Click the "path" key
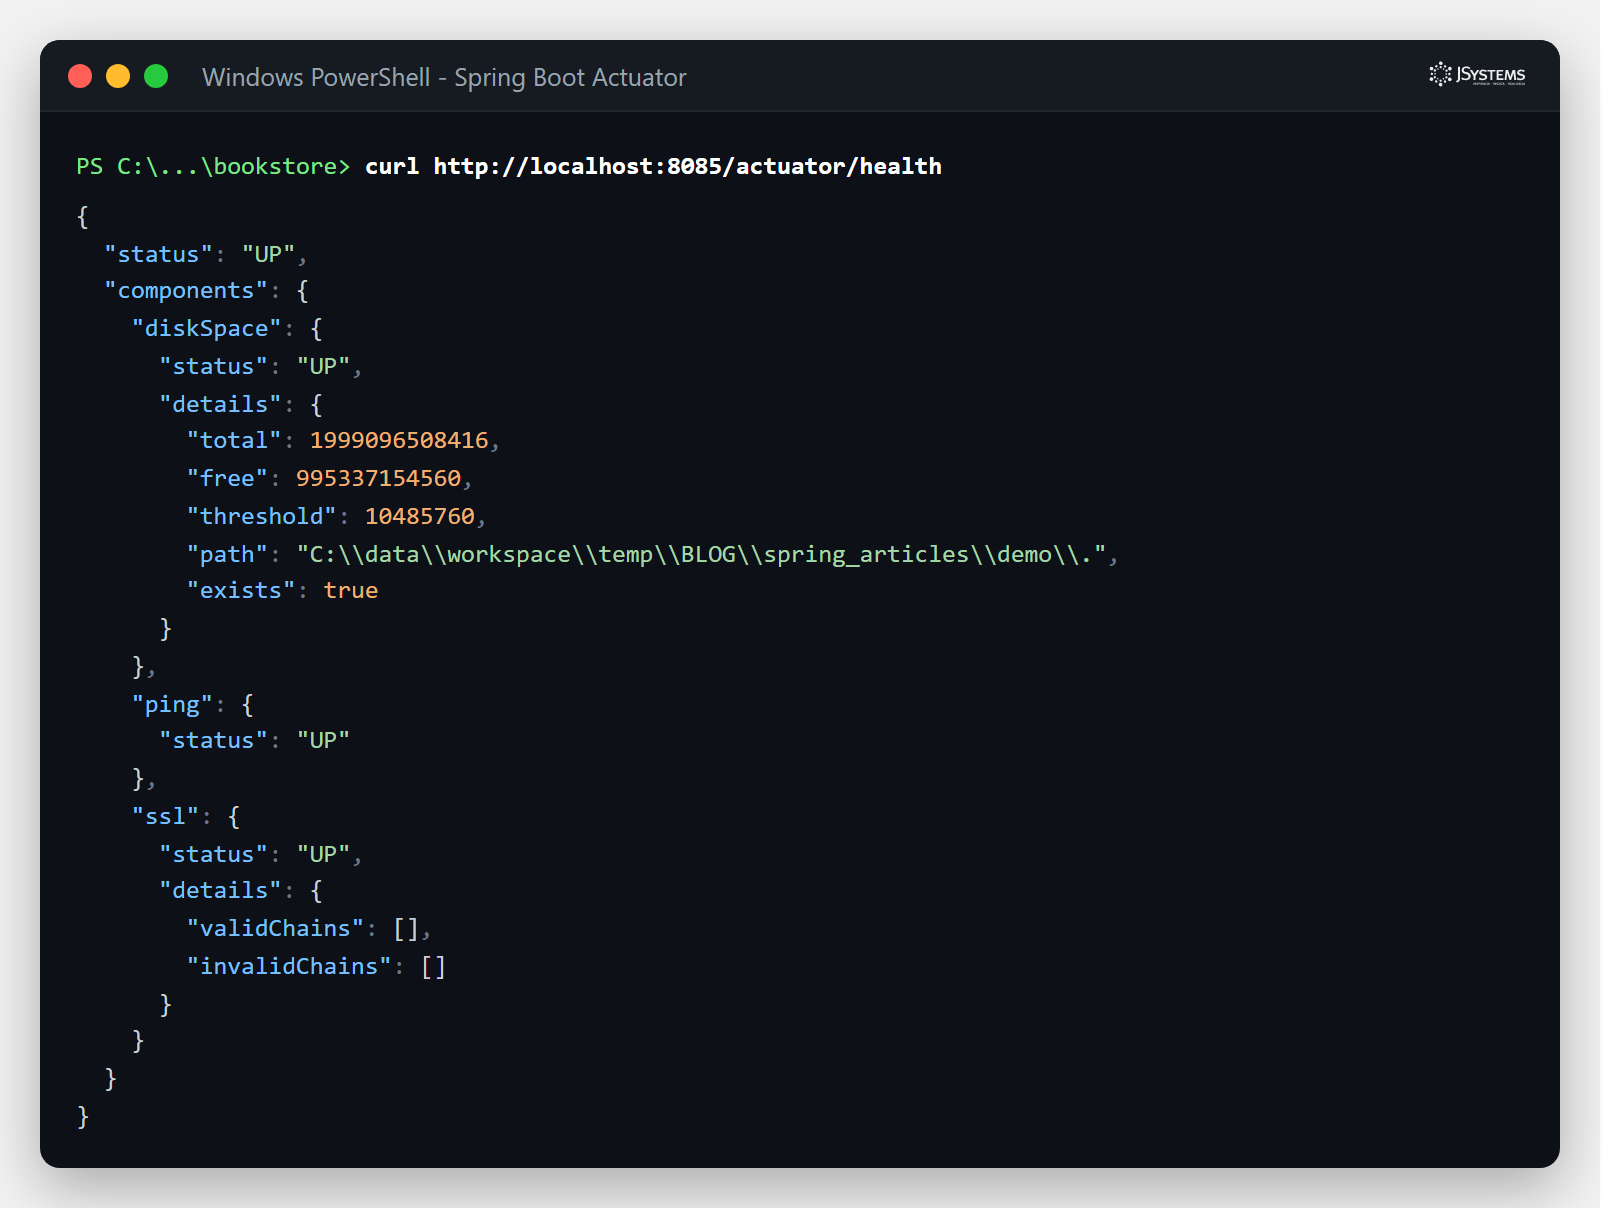1602x1208 pixels. pos(227,554)
